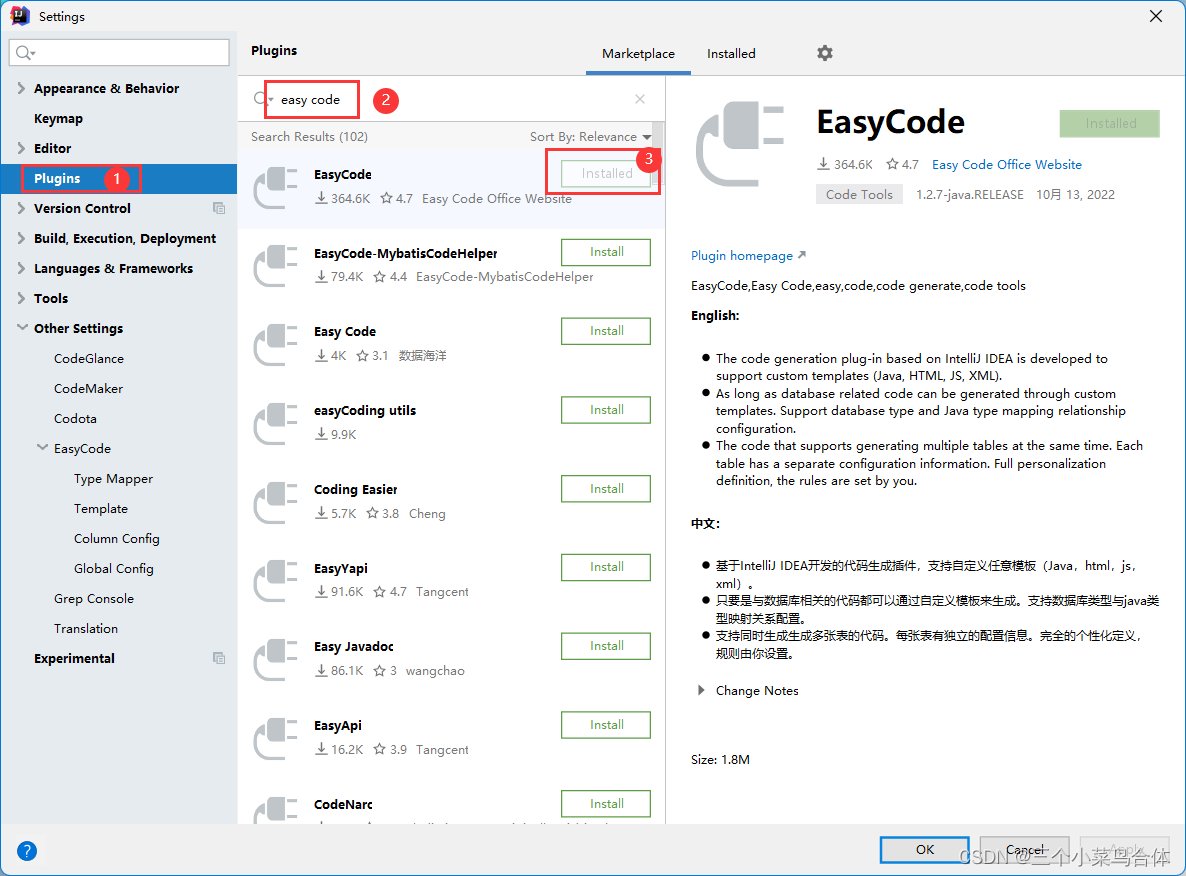Switch to the Marketplace tab
This screenshot has width=1186, height=876.
point(638,54)
